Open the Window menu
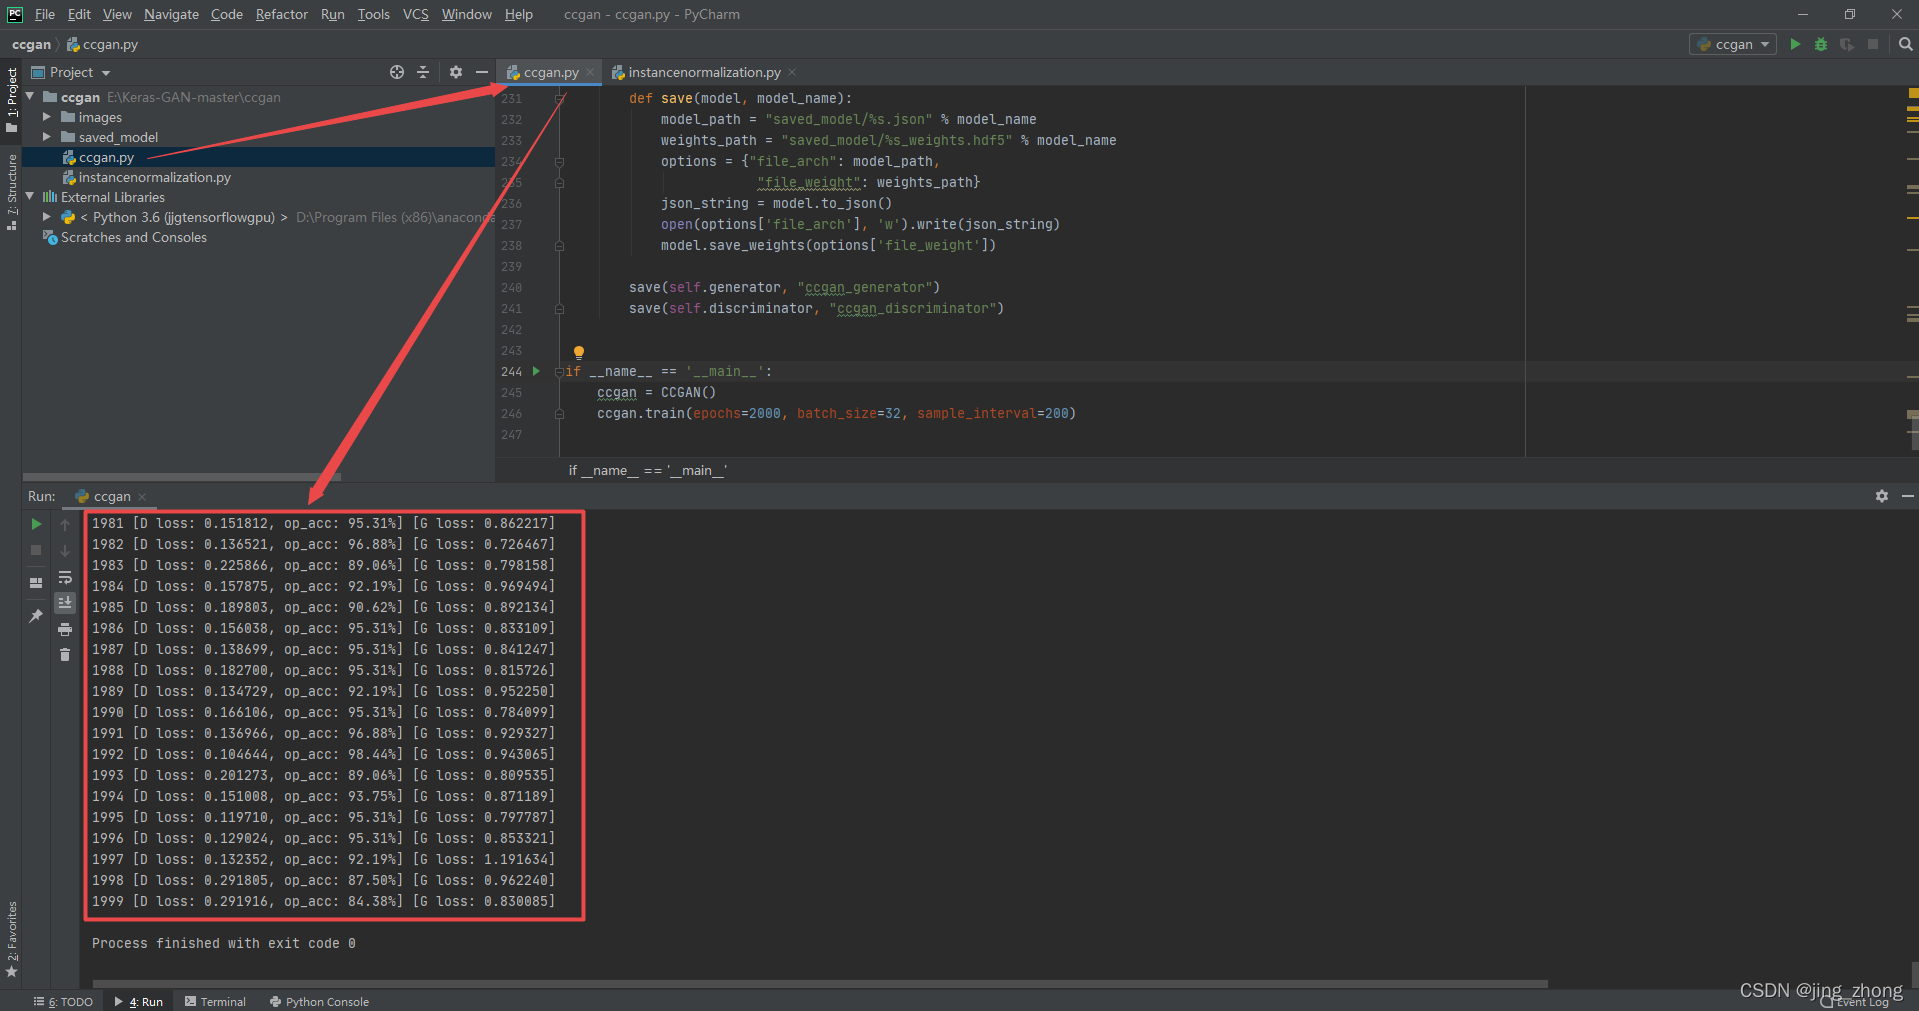 [466, 14]
